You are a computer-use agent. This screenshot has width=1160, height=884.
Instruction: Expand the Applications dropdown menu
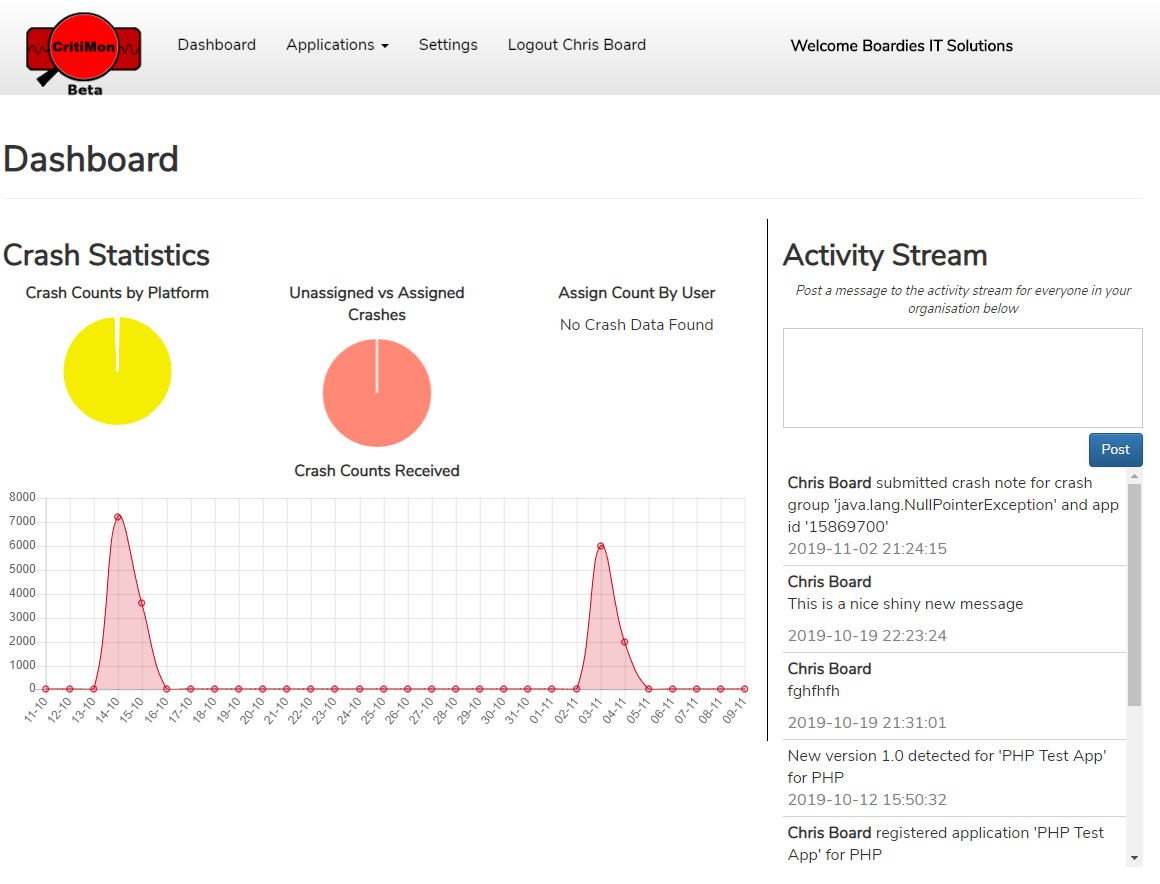coord(337,44)
